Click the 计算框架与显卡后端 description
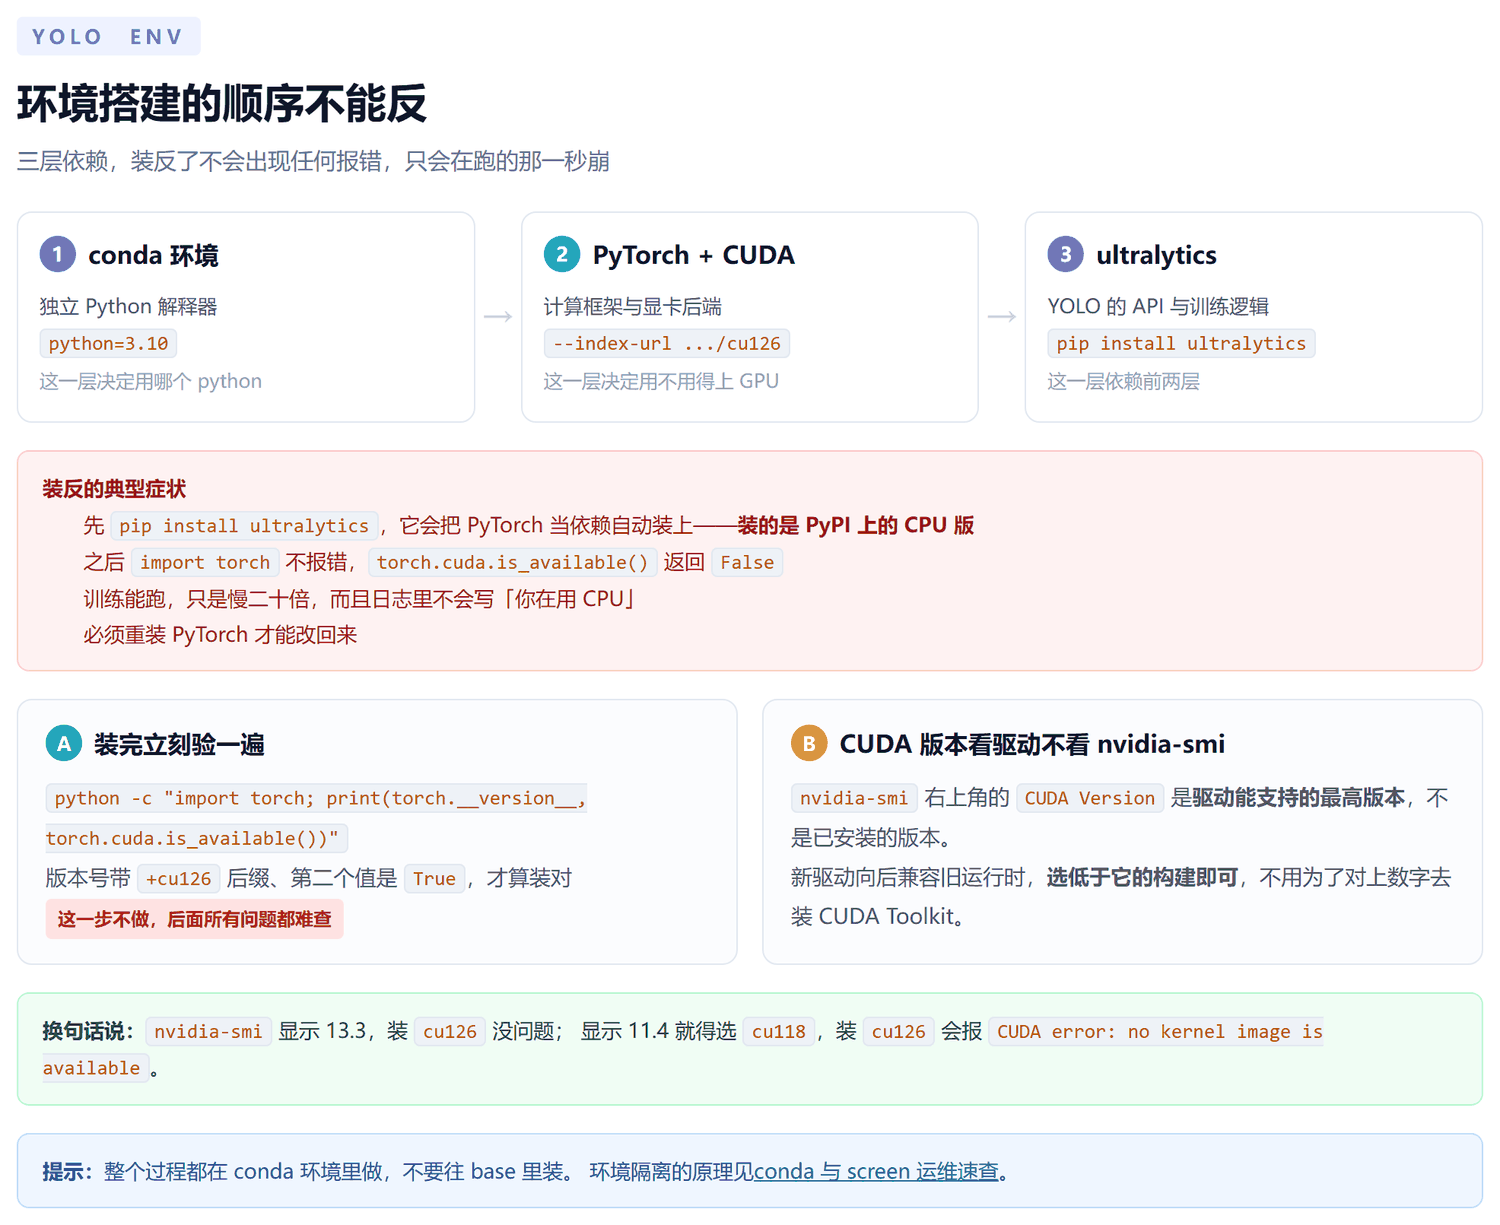The width and height of the screenshot is (1500, 1225). click(633, 306)
